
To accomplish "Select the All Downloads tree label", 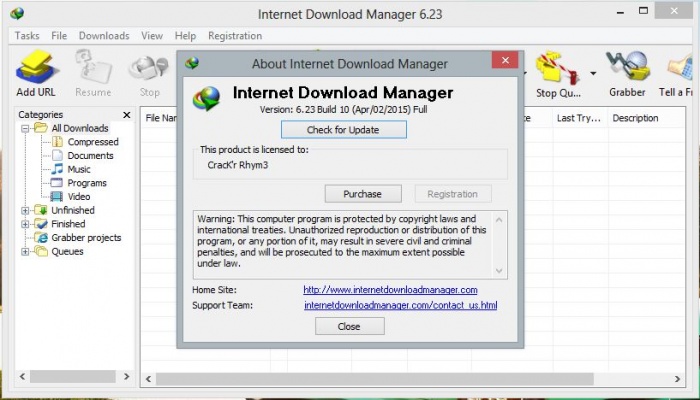I will click(x=80, y=128).
